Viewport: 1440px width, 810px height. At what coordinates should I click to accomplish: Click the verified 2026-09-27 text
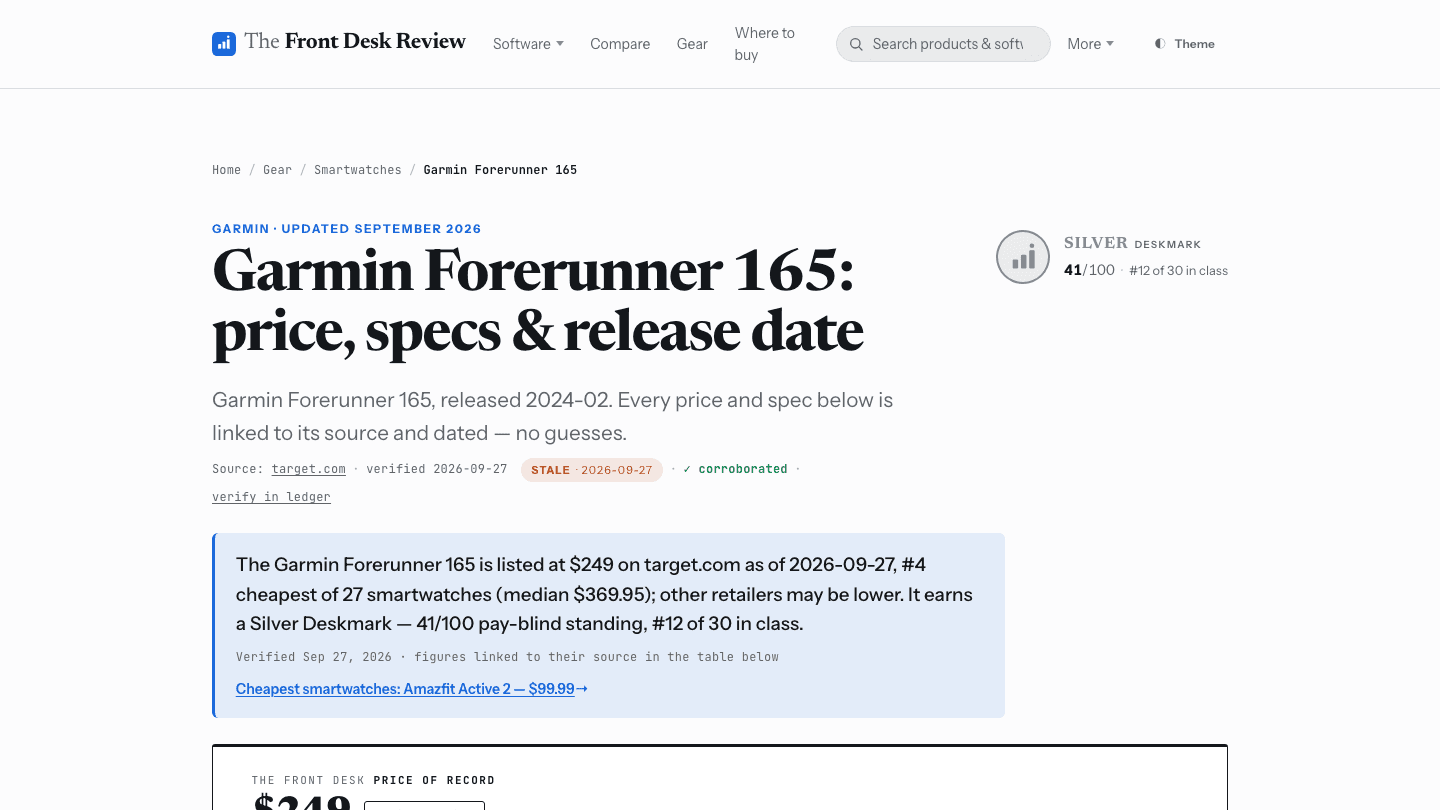(437, 469)
